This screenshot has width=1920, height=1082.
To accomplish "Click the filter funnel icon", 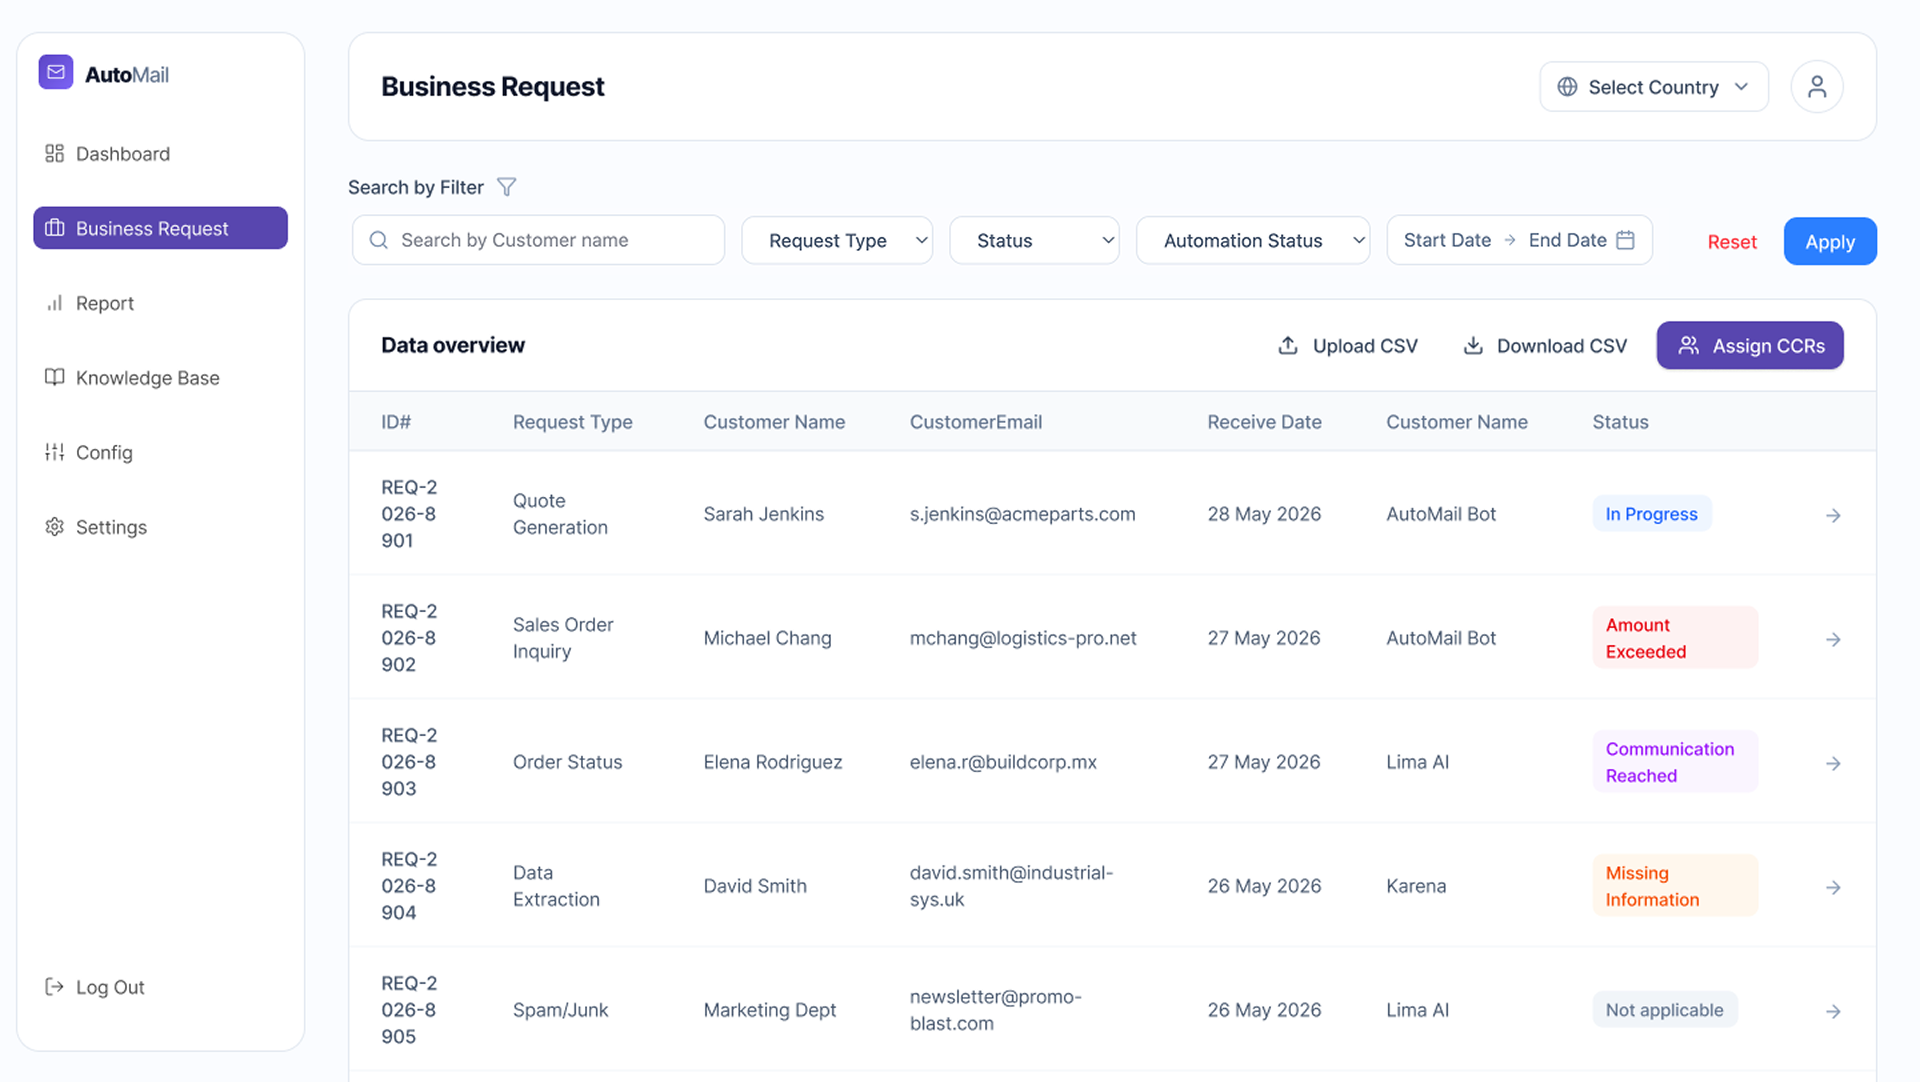I will (507, 187).
